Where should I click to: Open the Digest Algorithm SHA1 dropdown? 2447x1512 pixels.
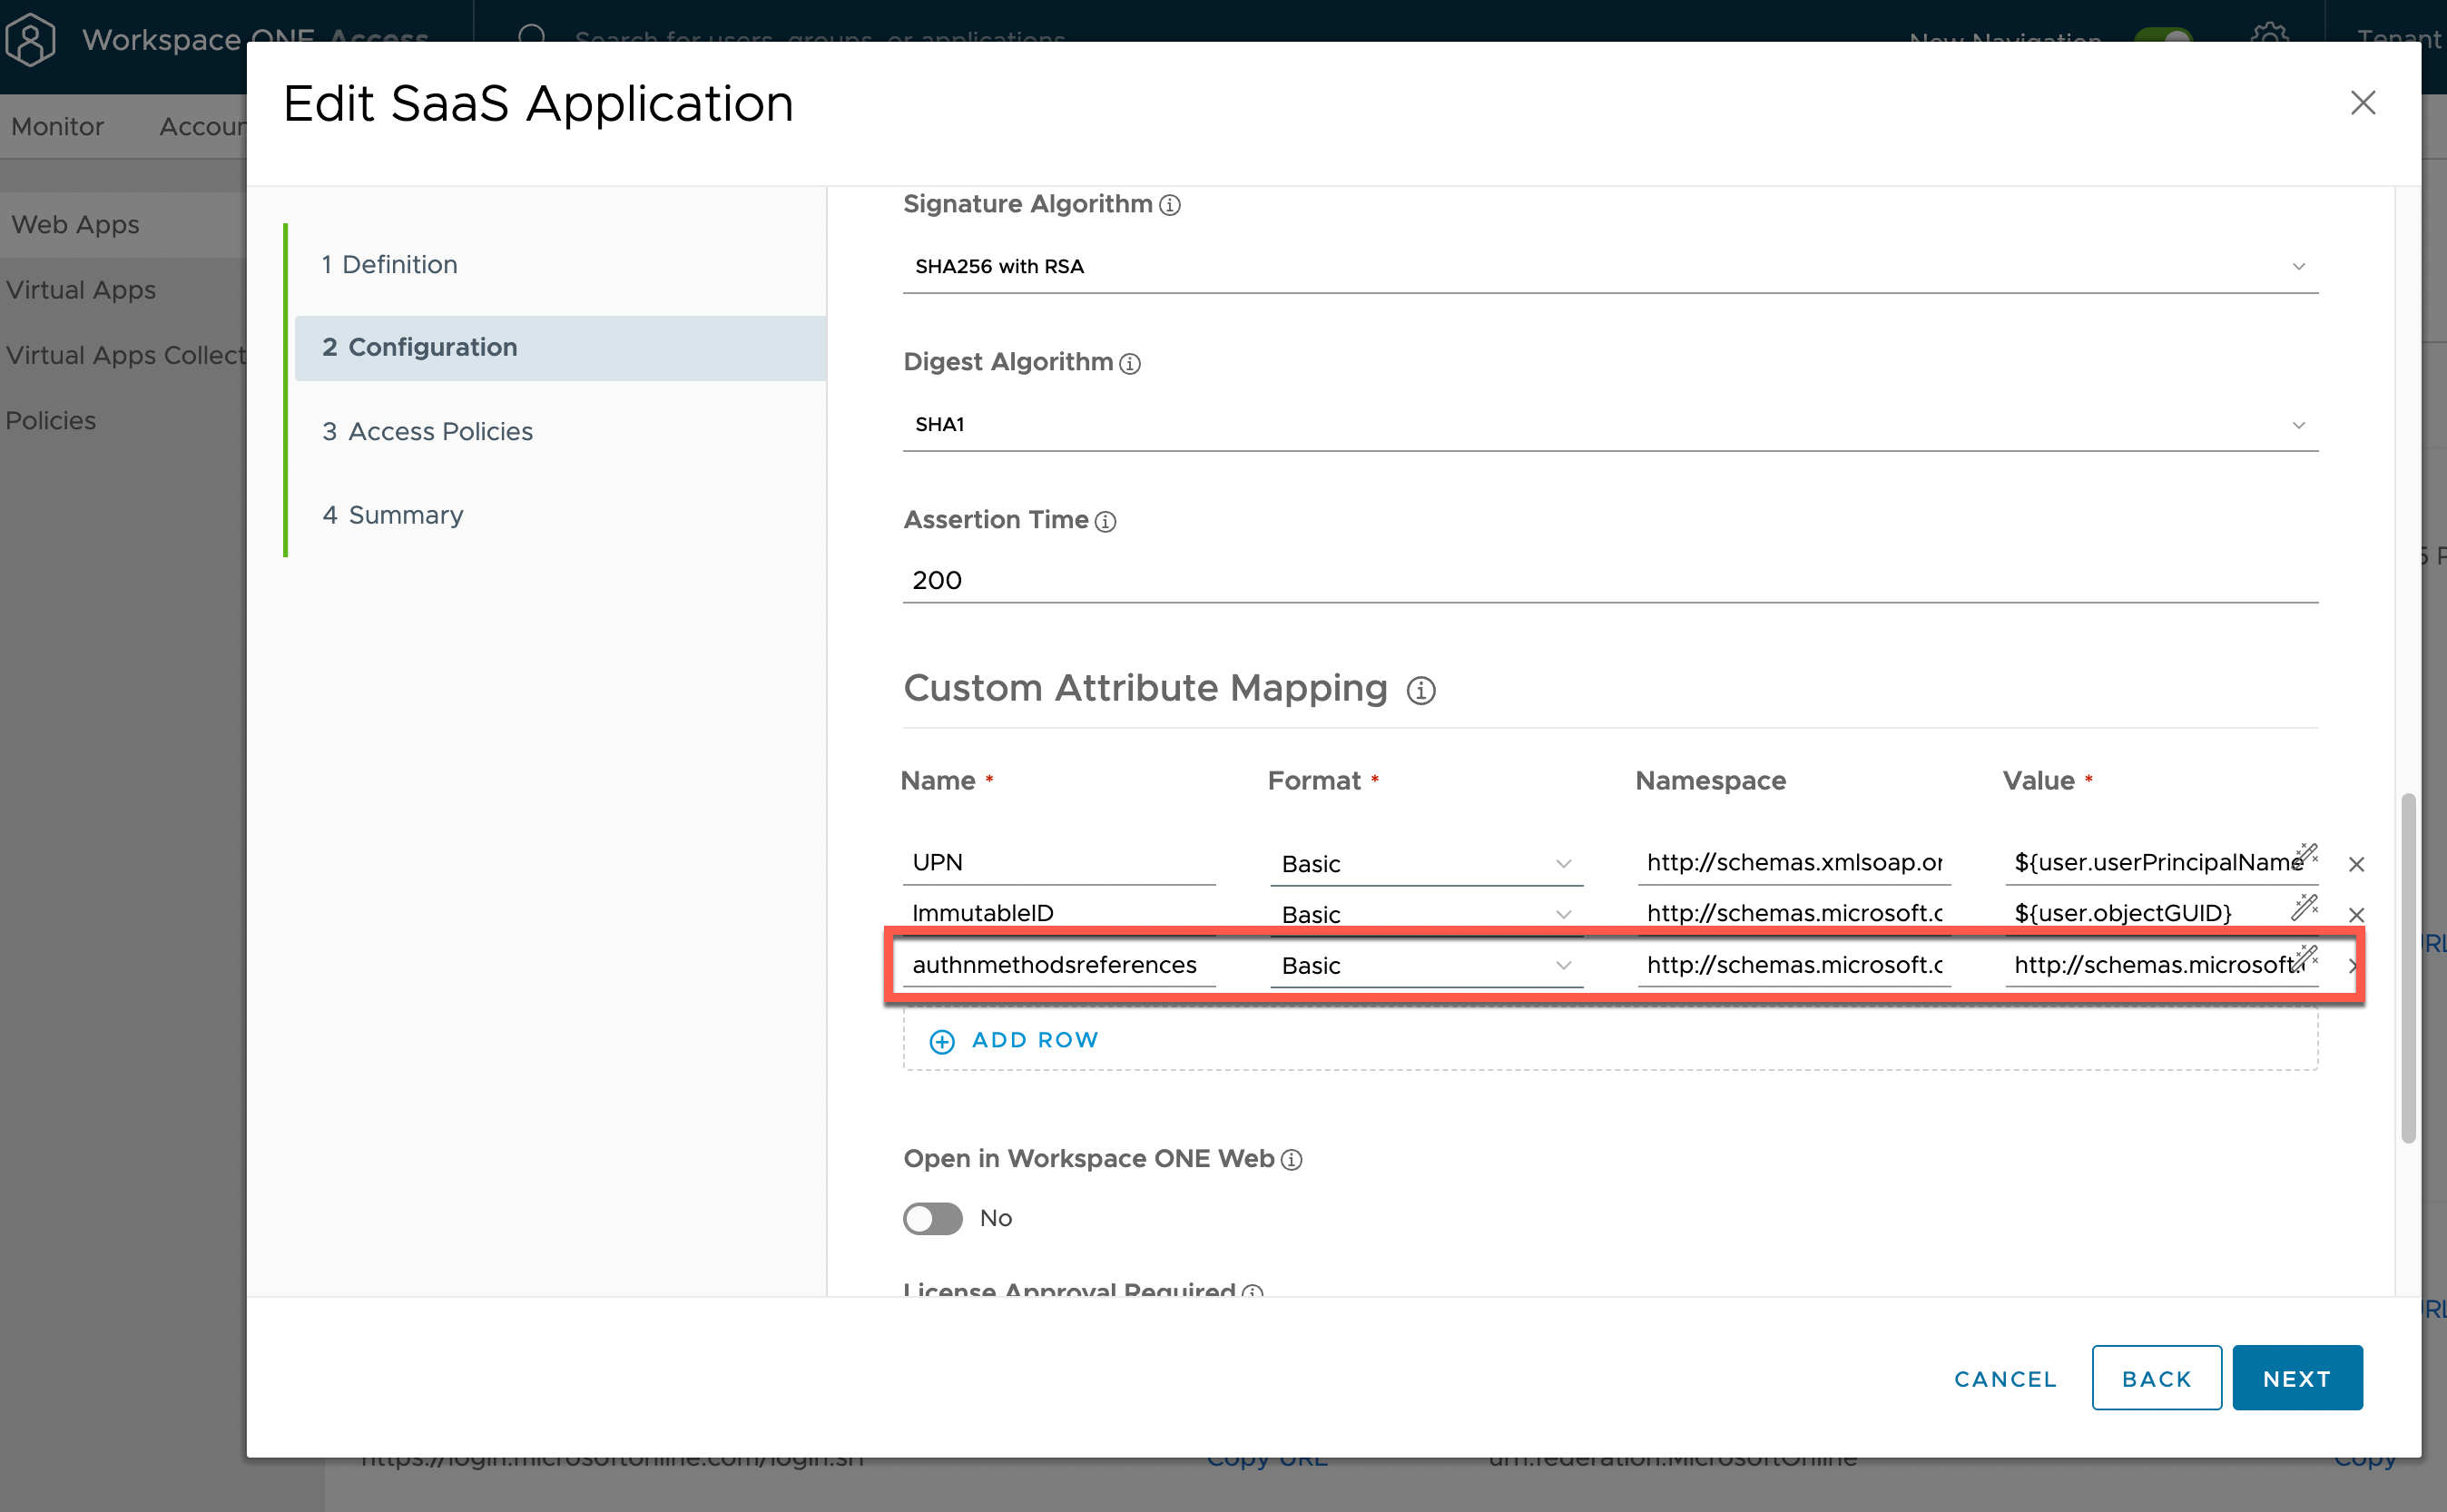(x=1609, y=424)
